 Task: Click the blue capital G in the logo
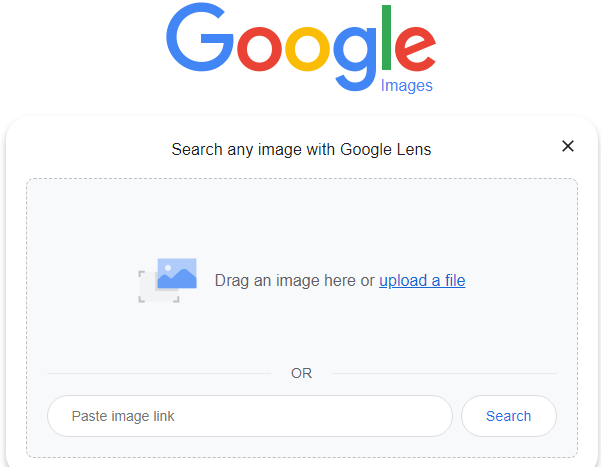click(x=200, y=37)
